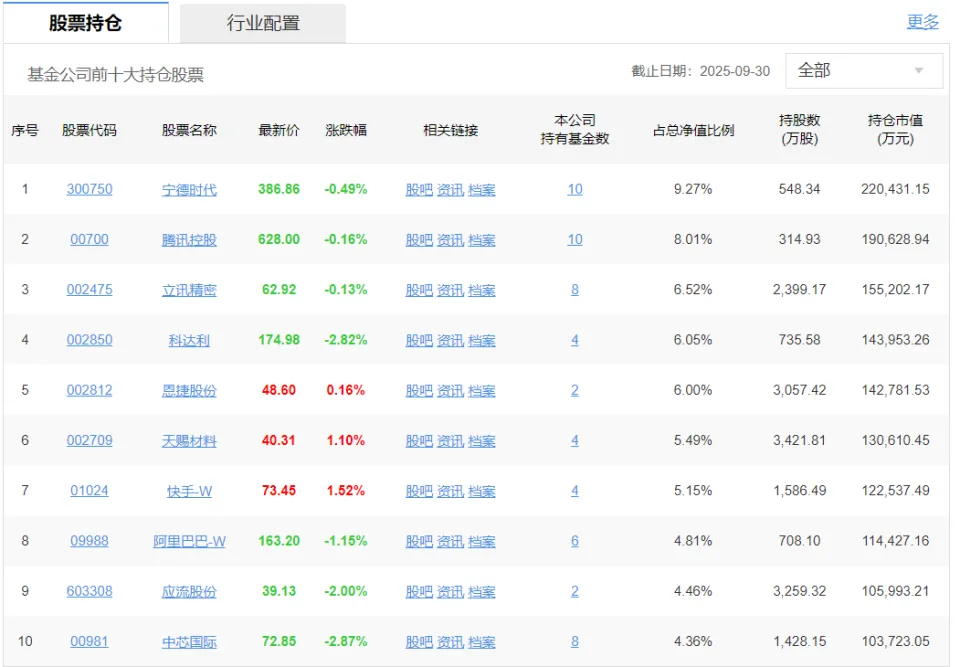
Task: Click the 阿里巴巴-W stock name
Action: click(x=189, y=541)
